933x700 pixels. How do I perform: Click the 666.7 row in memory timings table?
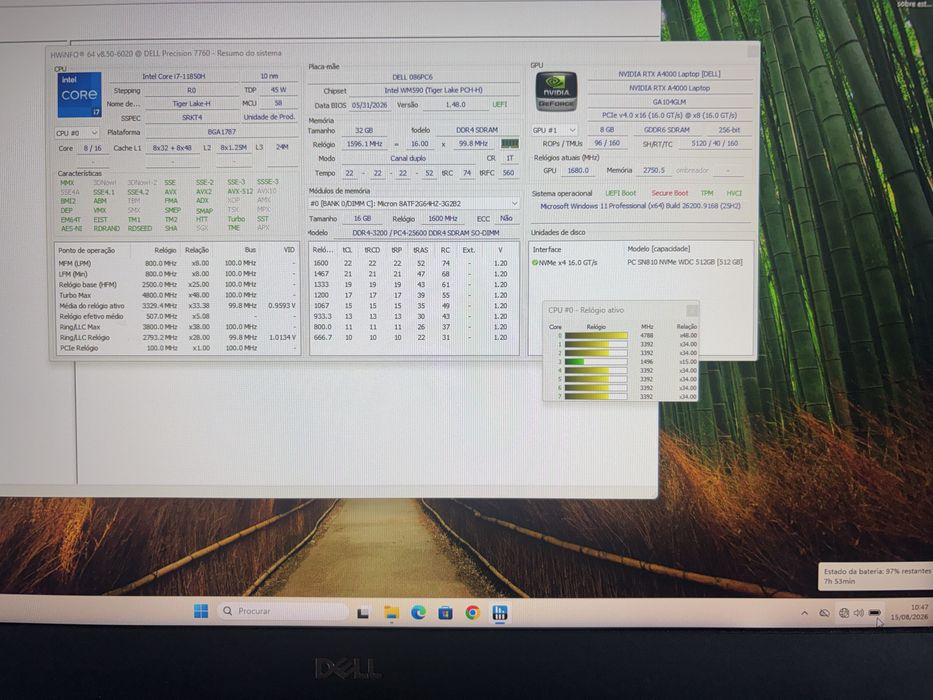pos(414,338)
